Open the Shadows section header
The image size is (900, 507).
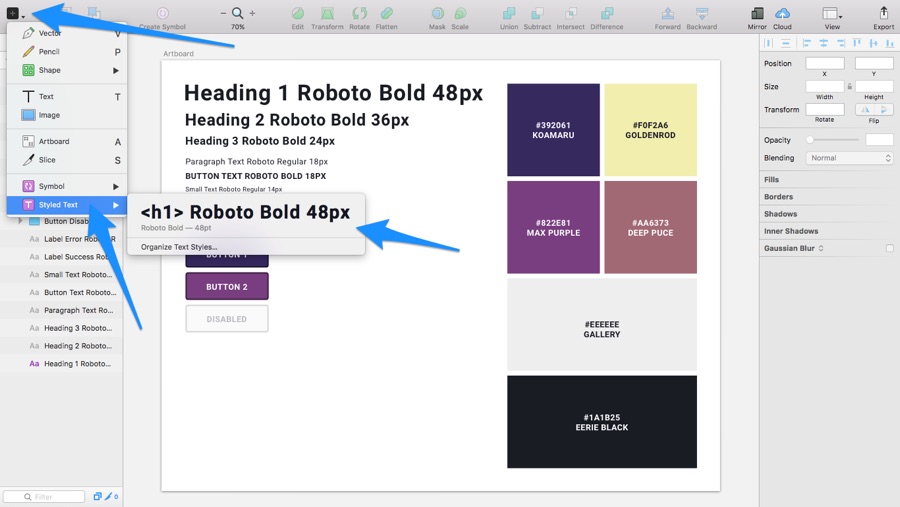tap(780, 214)
